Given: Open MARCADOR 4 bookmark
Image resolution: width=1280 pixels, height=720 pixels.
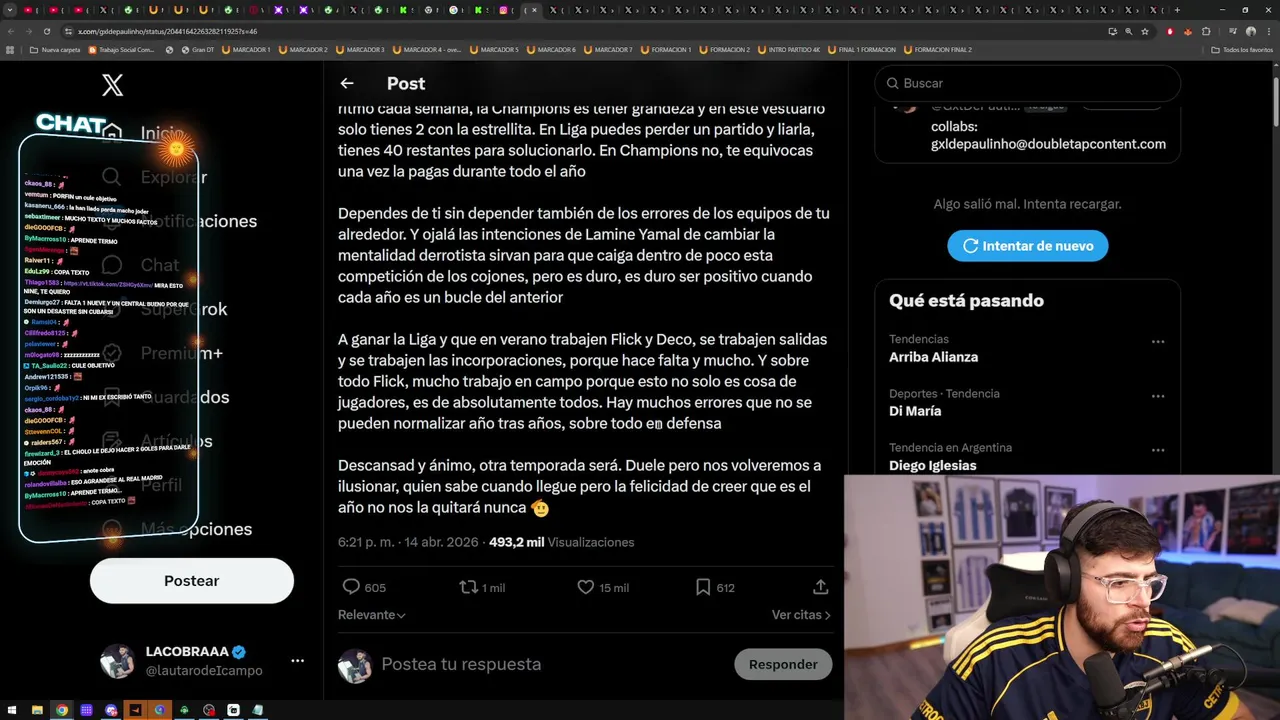Looking at the screenshot, I should pos(428,49).
